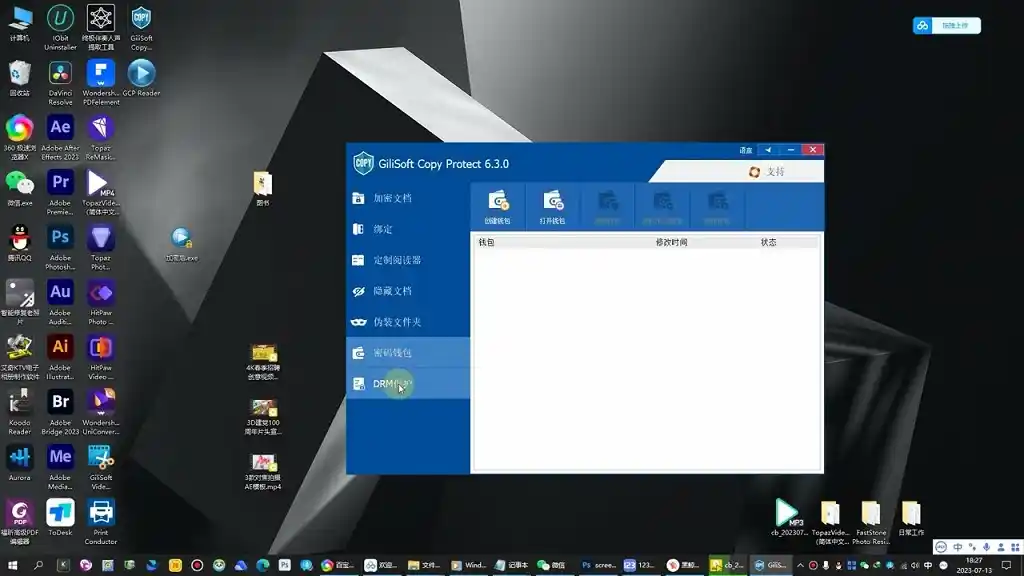Open 腾讯QQ desktop icon
The width and height of the screenshot is (1024, 576).
(20, 243)
